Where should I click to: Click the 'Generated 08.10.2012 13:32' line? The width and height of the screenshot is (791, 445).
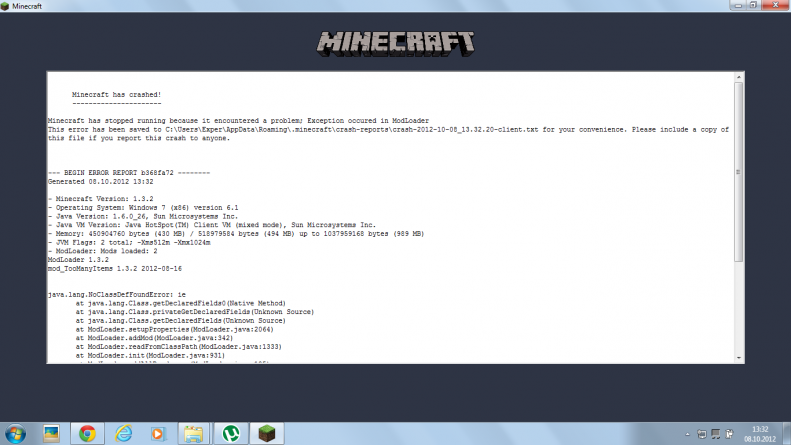(100, 181)
